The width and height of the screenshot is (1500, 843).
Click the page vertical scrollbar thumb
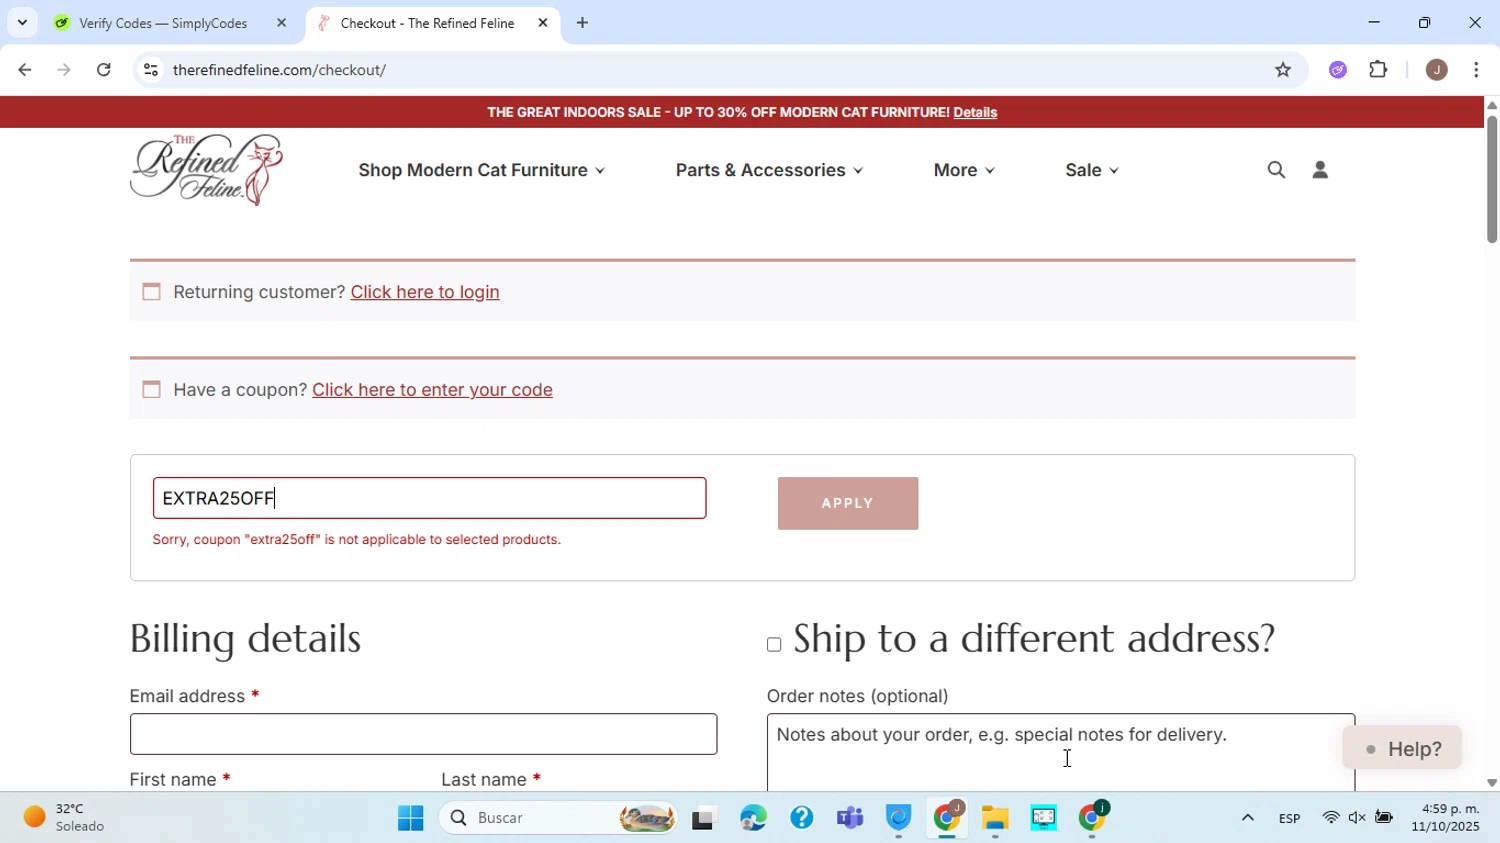coord(1492,180)
